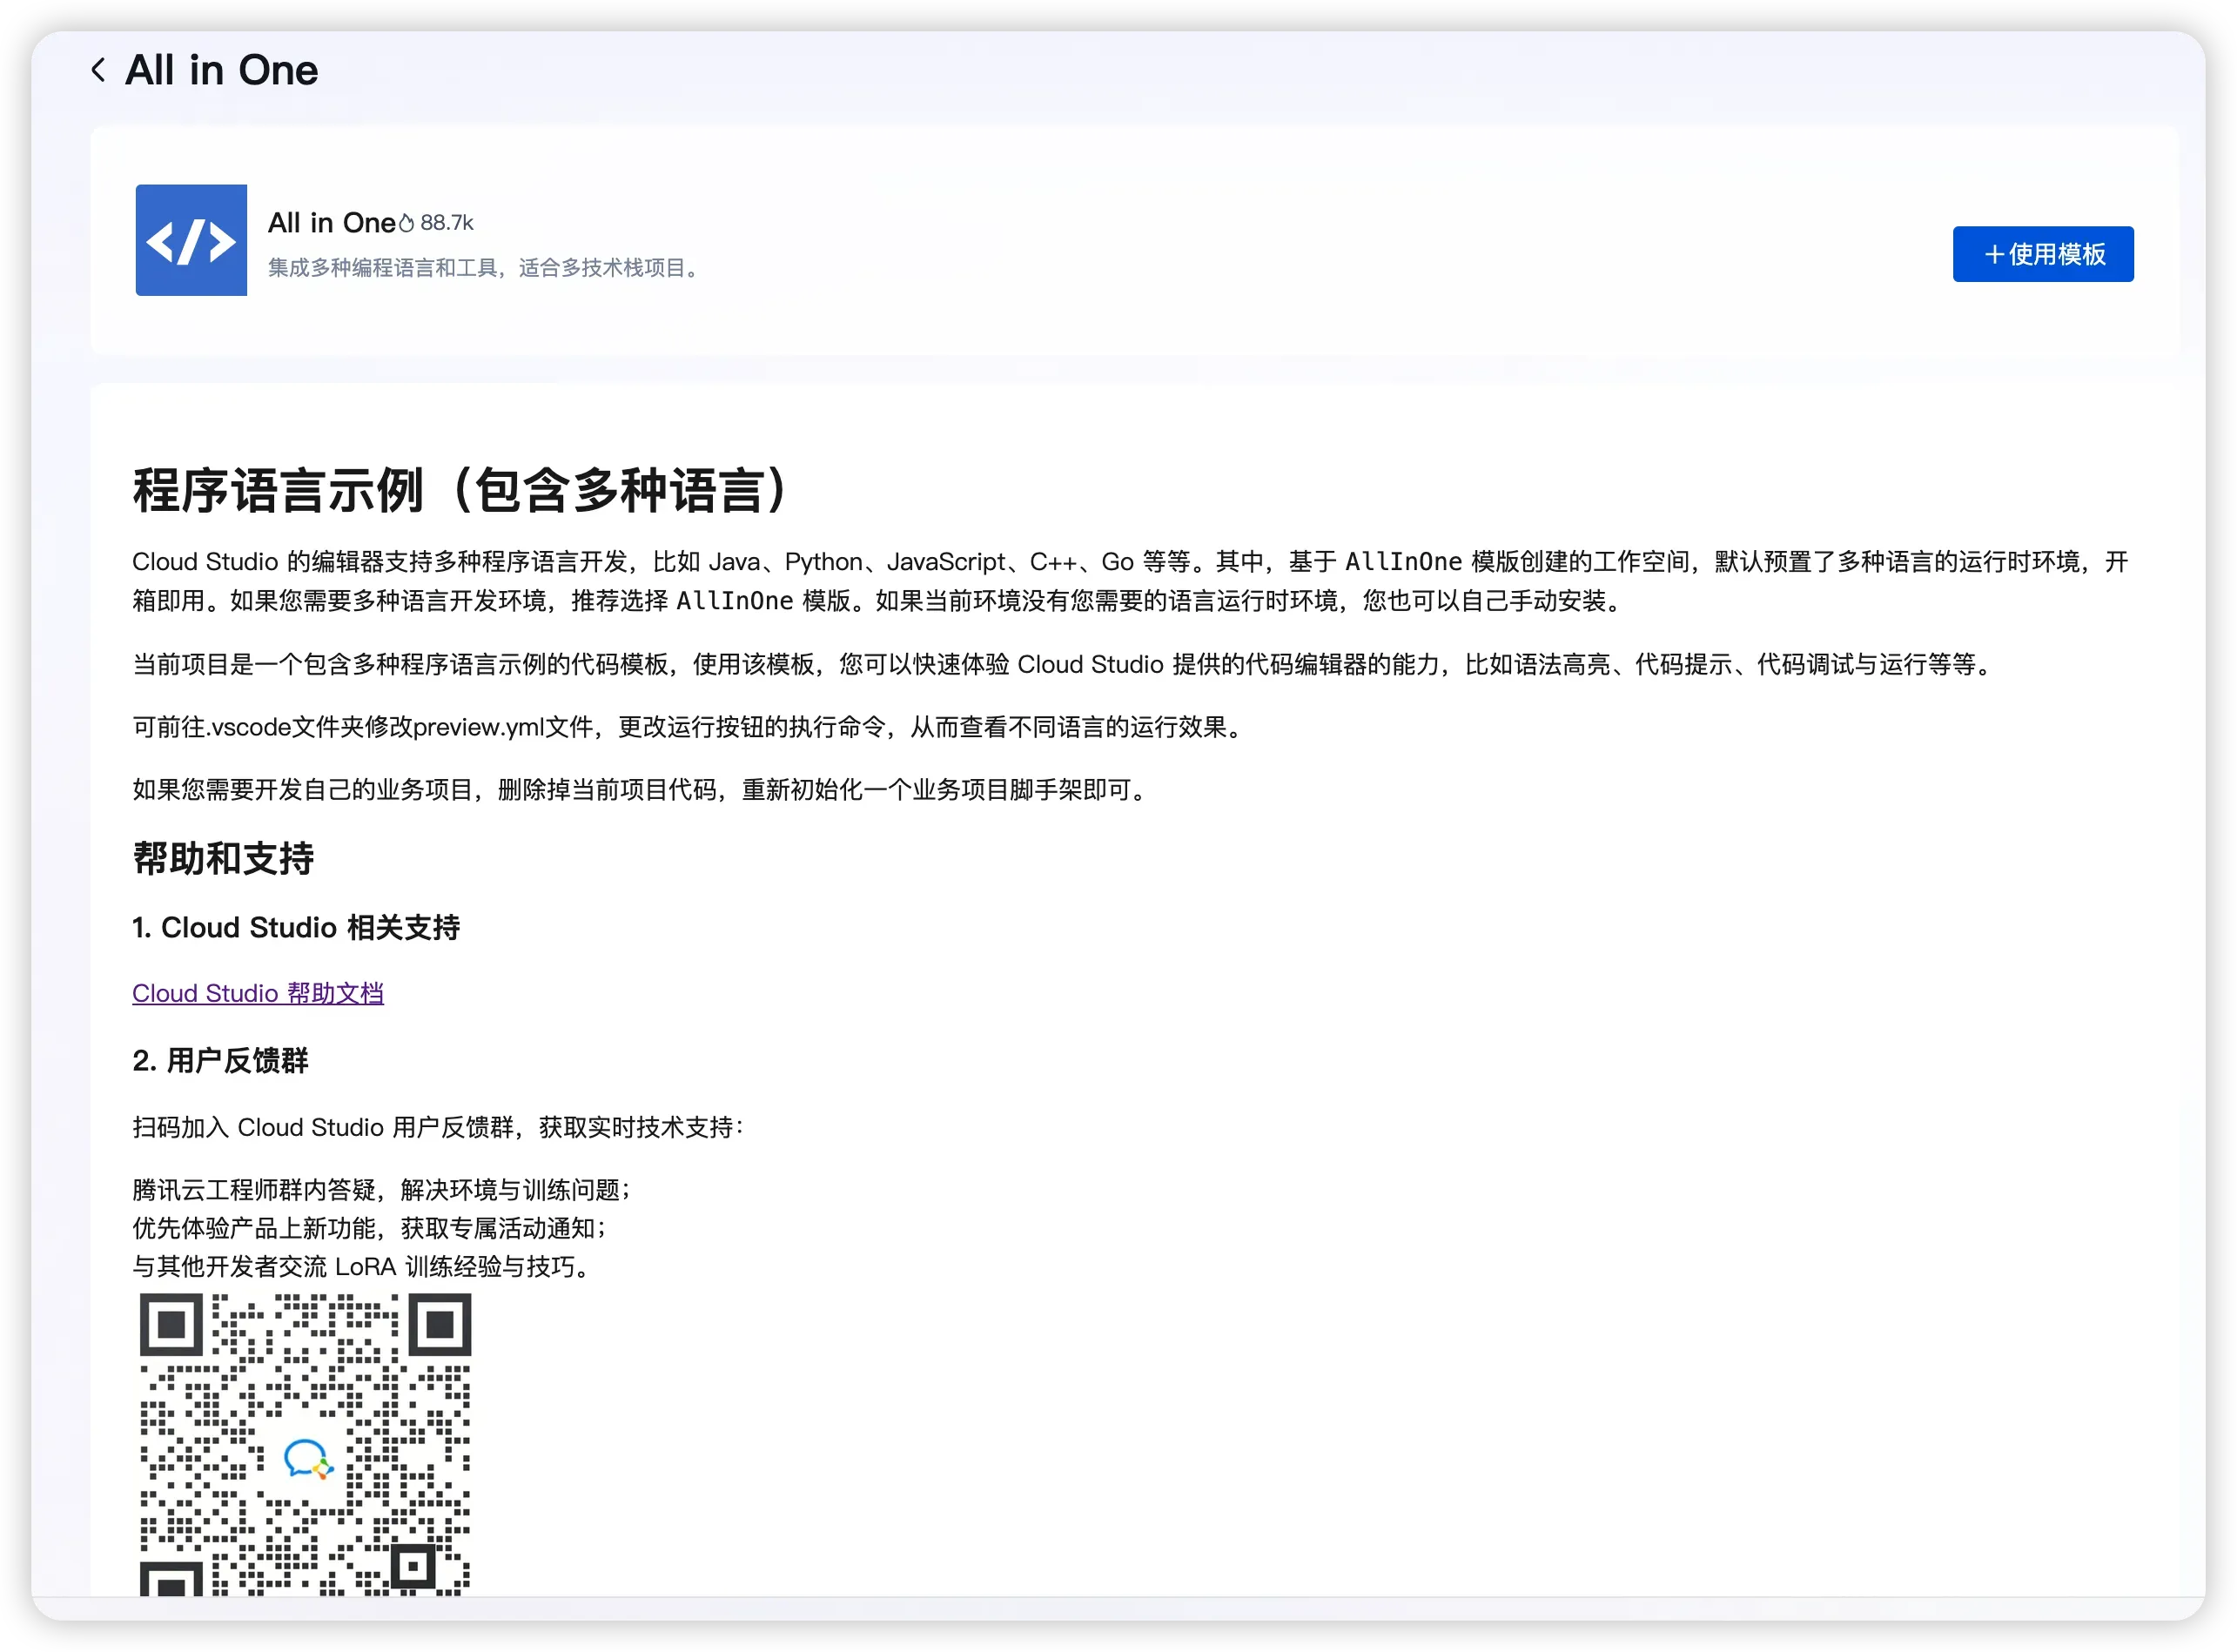The image size is (2237, 1652).
Task: Click the QR code's top-right finder square
Action: coord(439,1325)
